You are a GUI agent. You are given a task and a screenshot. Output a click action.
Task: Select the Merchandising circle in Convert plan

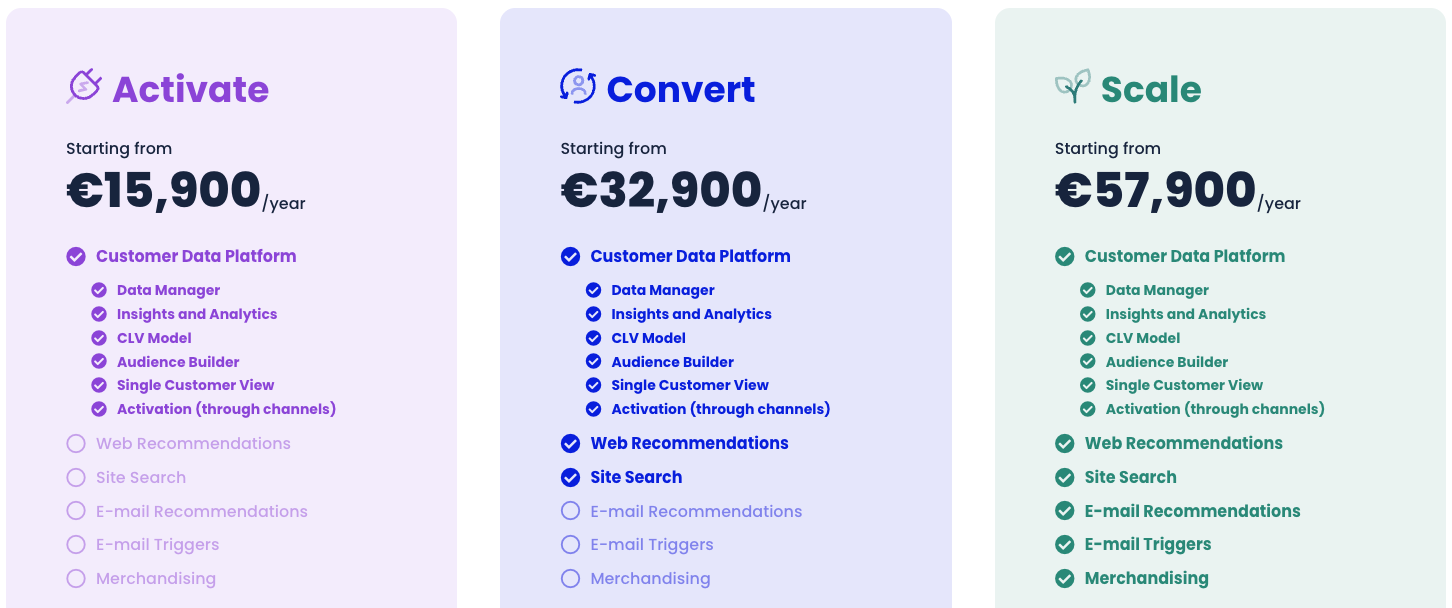(570, 578)
